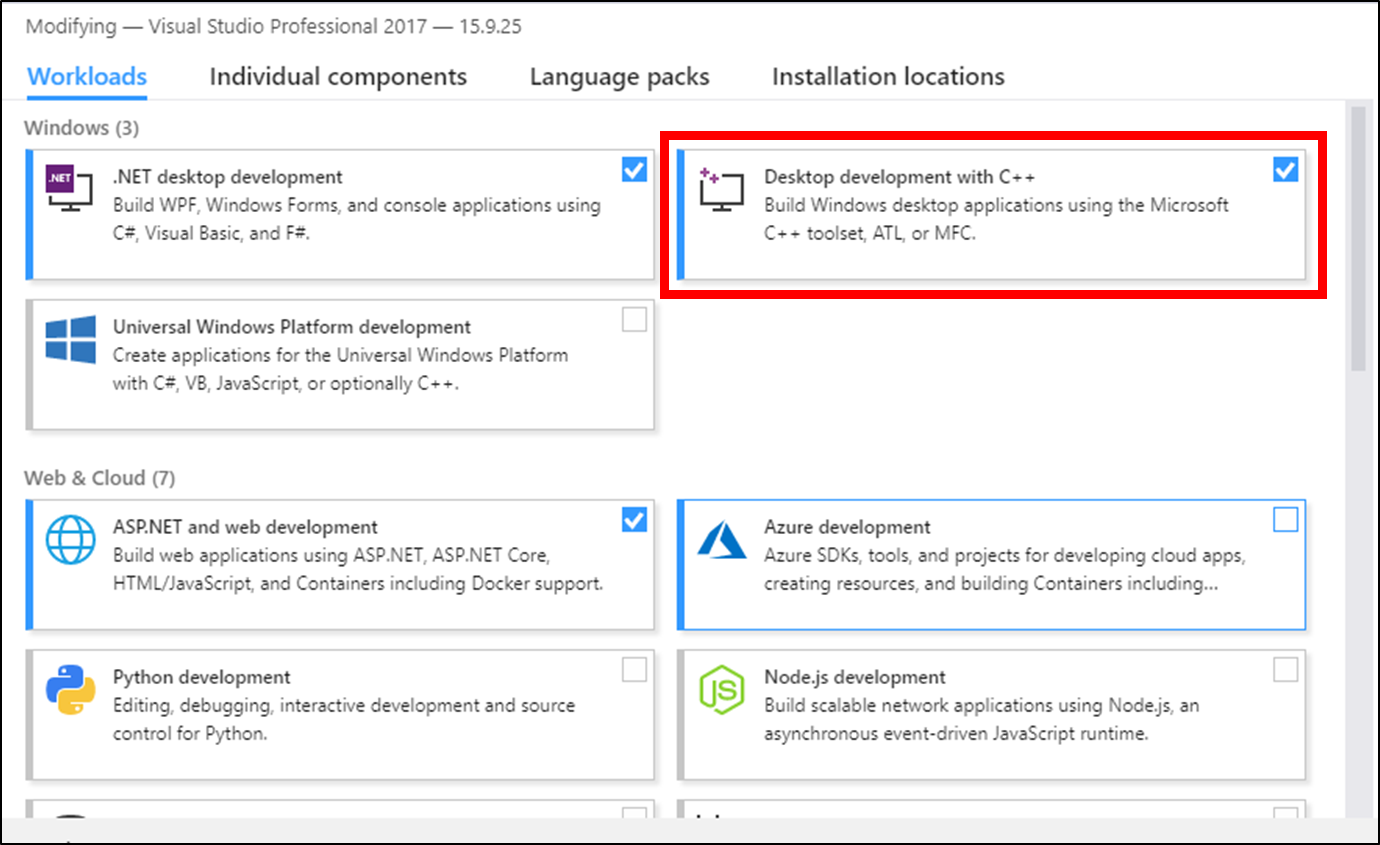Click the vertical scrollbar thumb
Viewport: 1380px width, 845px height.
click(1358, 238)
